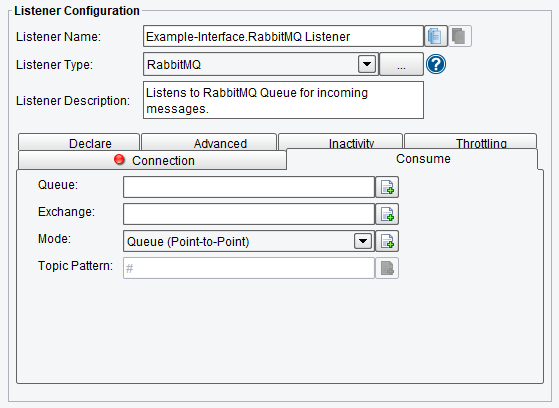This screenshot has height=408, width=559.
Task: Click the 'Listener Configuration' group title
Action: 77,11
